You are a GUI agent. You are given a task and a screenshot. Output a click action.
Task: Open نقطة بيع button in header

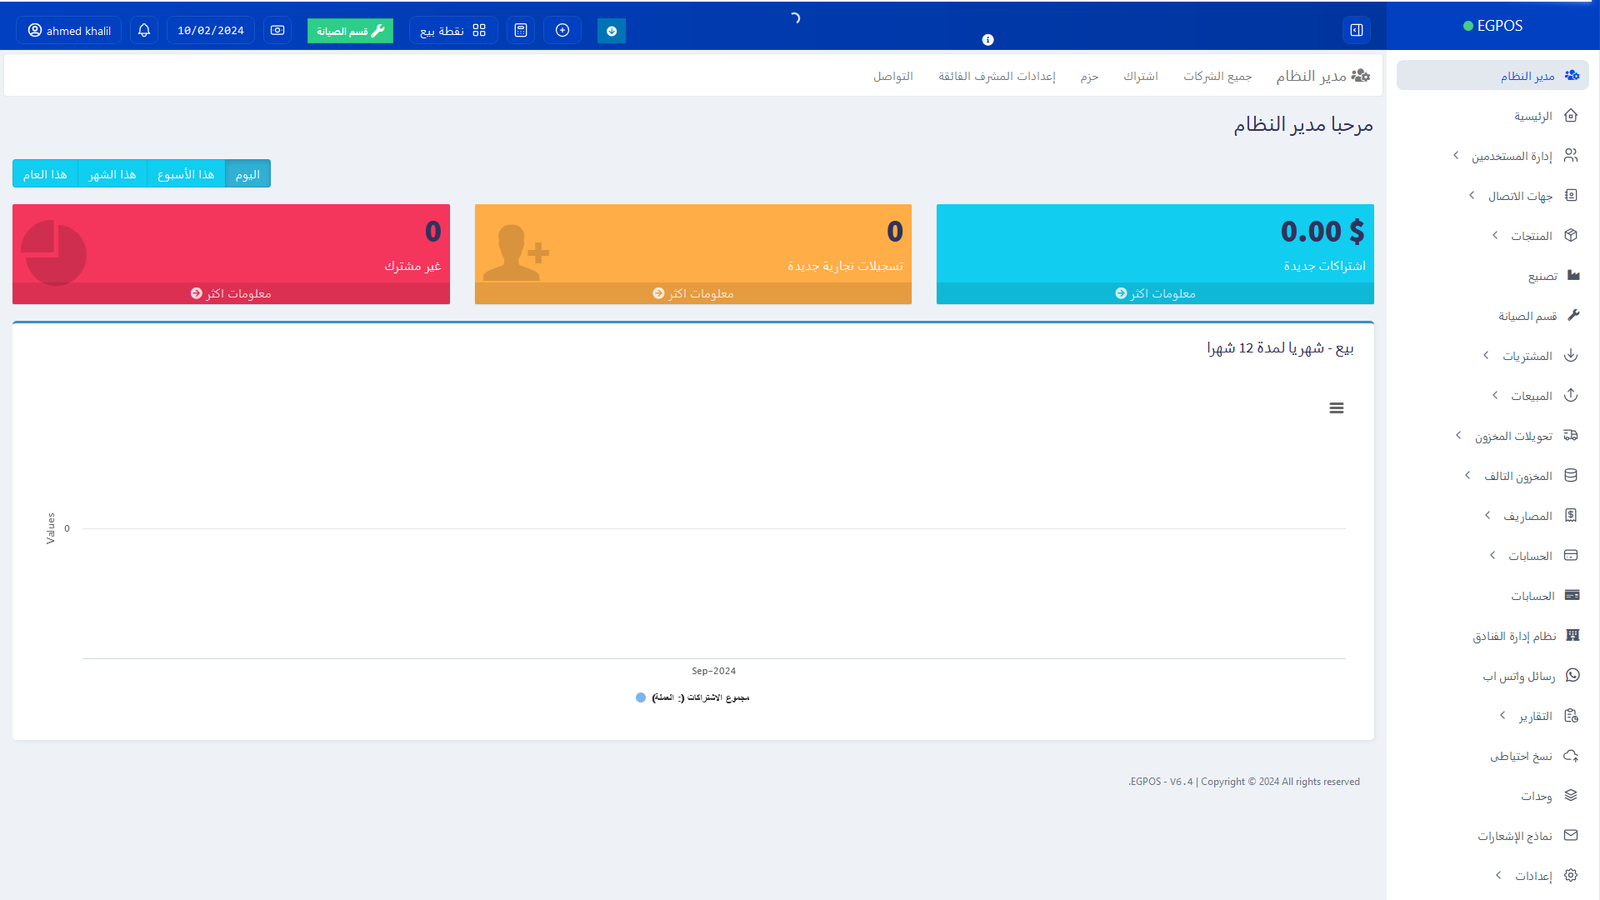pyautogui.click(x=453, y=30)
